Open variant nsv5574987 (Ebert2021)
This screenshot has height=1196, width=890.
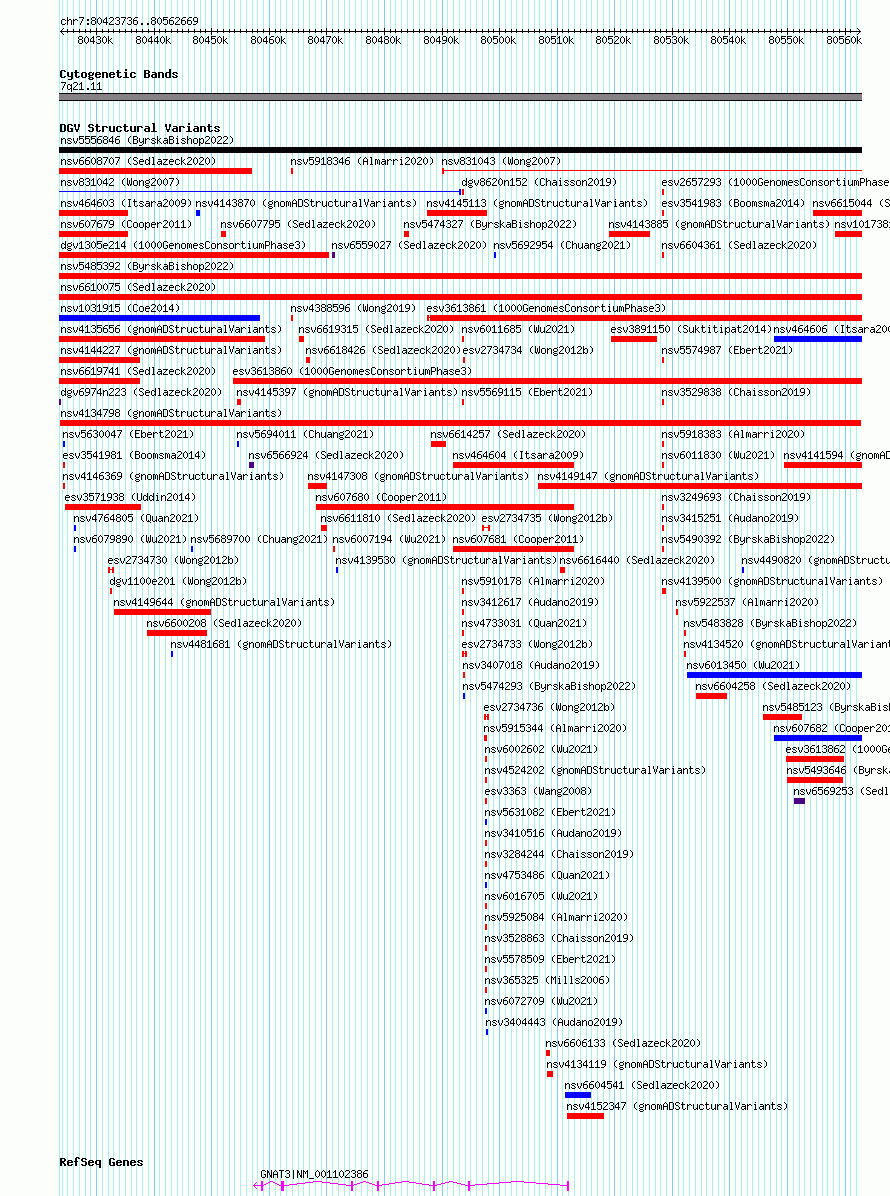[x=727, y=350]
